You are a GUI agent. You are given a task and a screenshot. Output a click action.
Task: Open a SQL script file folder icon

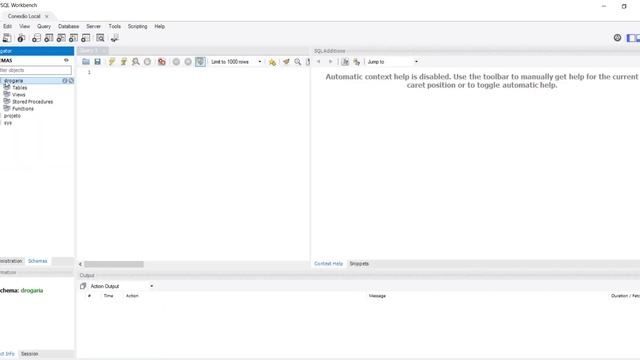pos(86,62)
